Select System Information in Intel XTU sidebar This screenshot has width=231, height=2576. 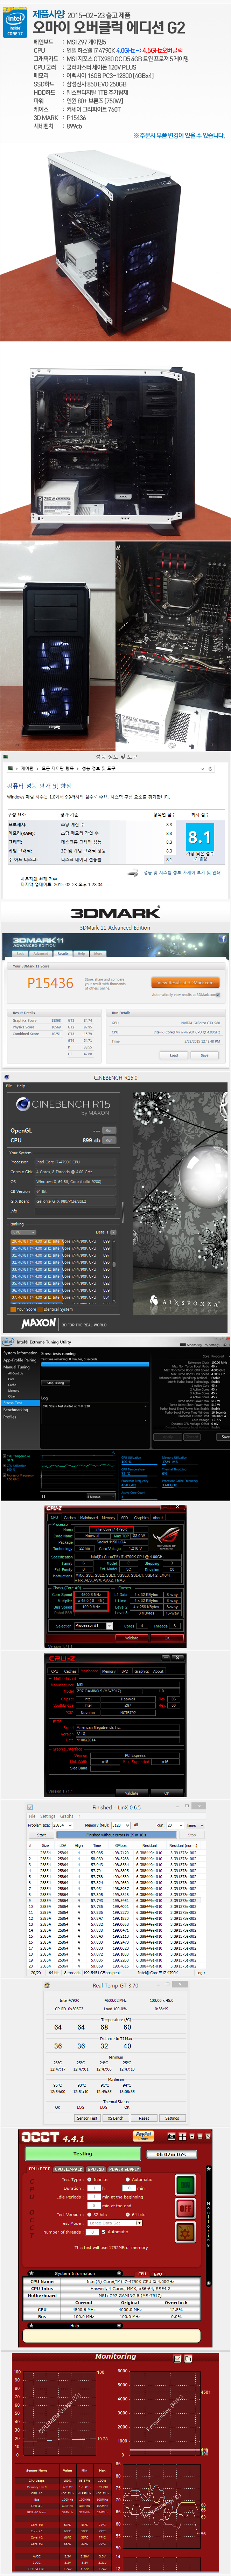point(20,1353)
